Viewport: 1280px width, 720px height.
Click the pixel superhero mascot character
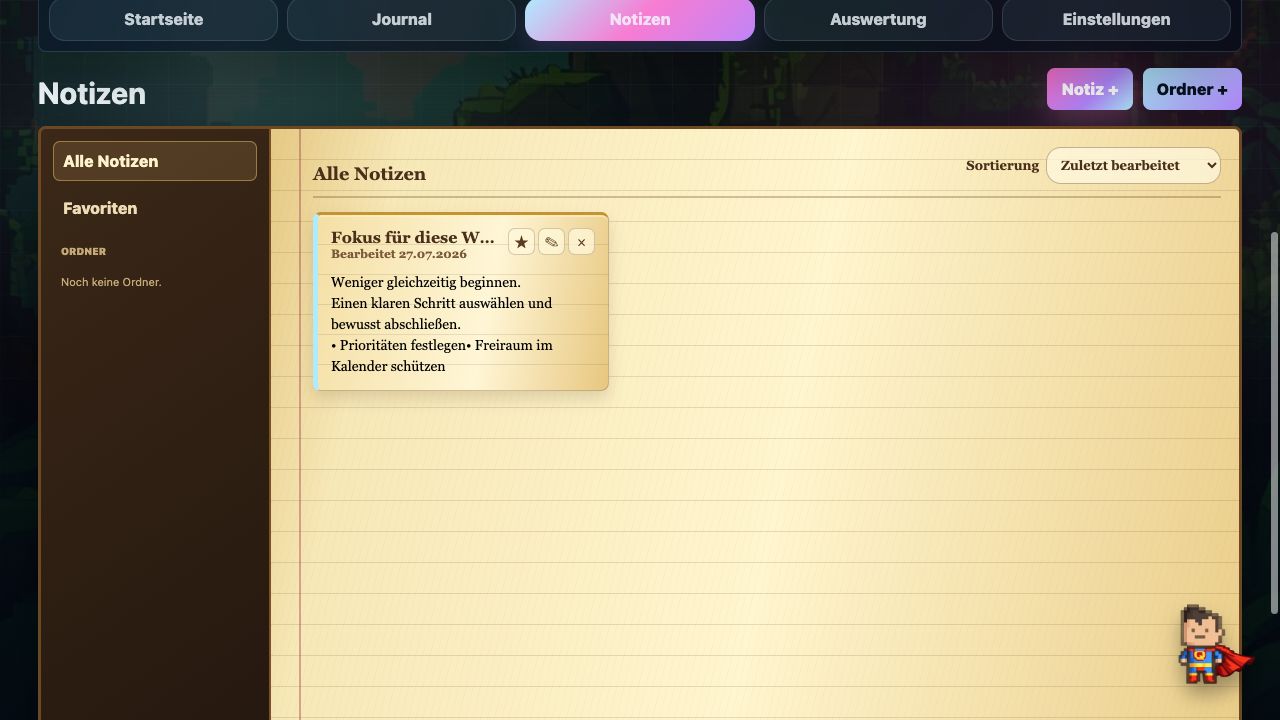(x=1213, y=645)
